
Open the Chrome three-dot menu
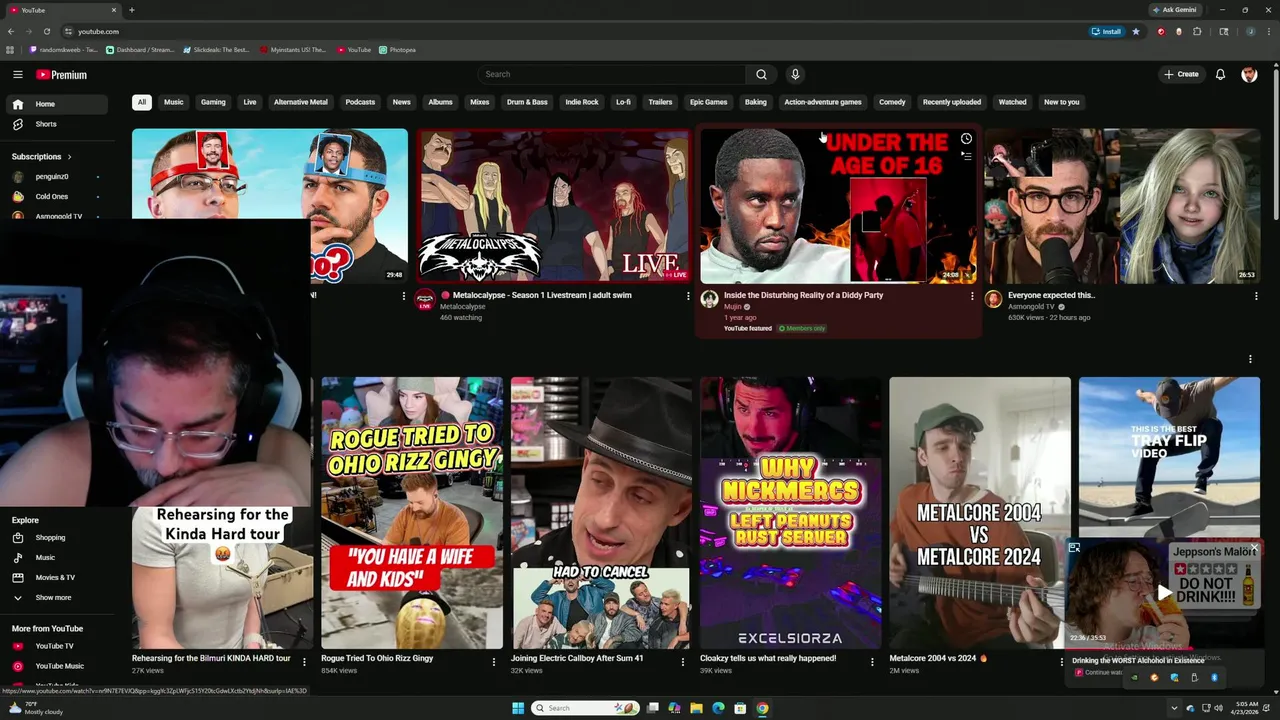pyautogui.click(x=1268, y=31)
